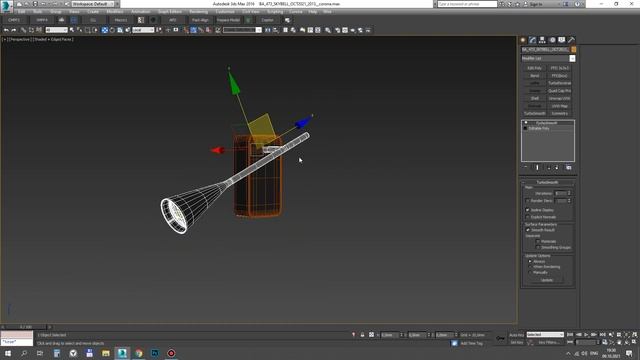The height and width of the screenshot is (360, 640).
Task: Collapse the TurboSmooth rollout header
Action: pyautogui.click(x=547, y=182)
